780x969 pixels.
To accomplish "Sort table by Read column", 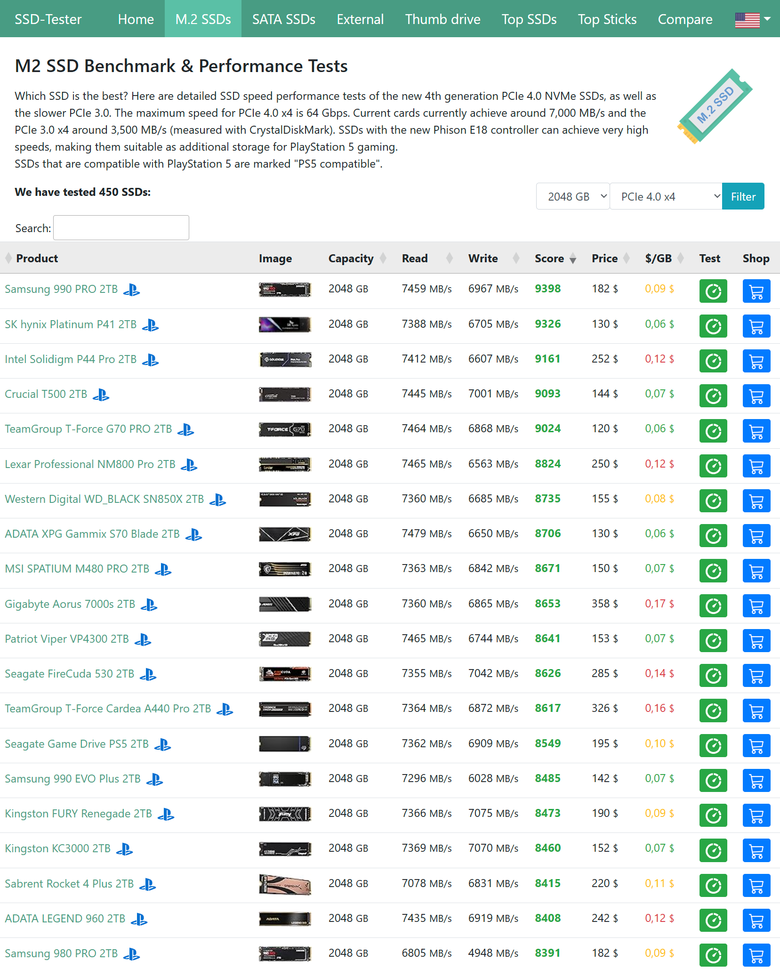I will [x=426, y=258].
